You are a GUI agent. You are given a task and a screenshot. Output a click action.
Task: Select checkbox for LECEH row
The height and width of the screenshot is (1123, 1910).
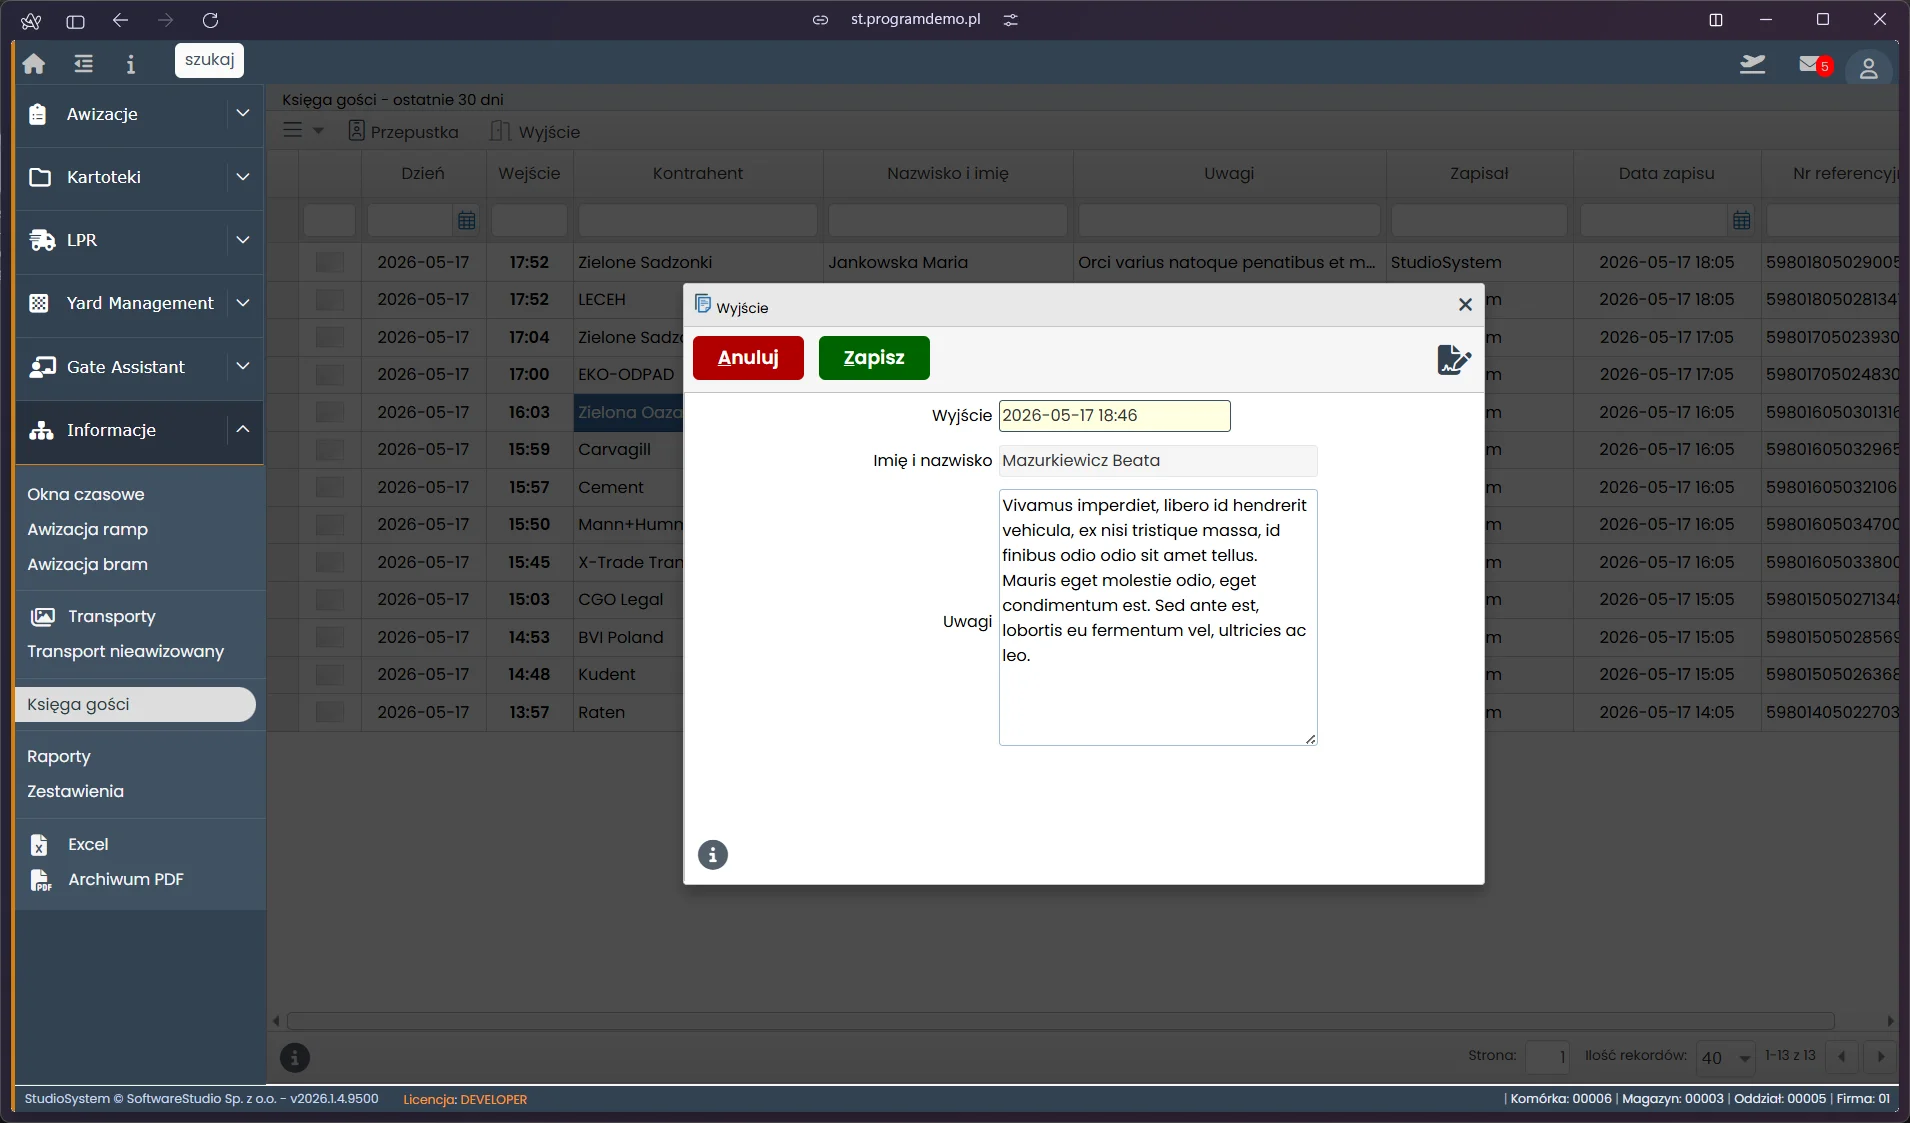tap(329, 299)
